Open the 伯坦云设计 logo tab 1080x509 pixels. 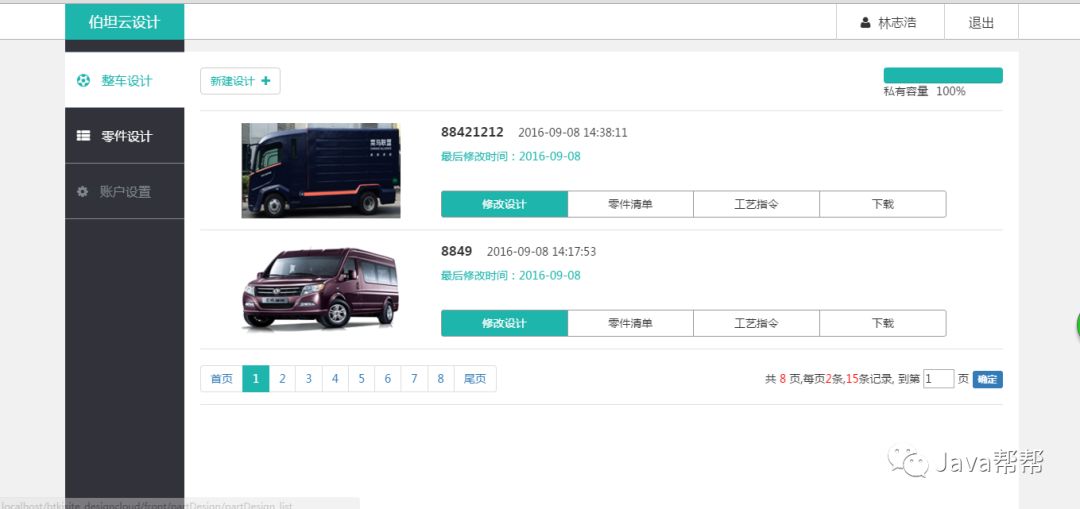(125, 21)
